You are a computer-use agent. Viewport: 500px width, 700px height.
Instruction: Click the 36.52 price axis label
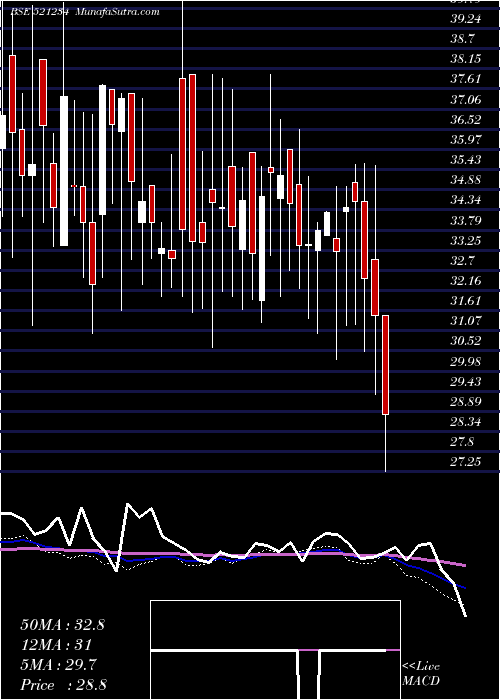coord(466,119)
